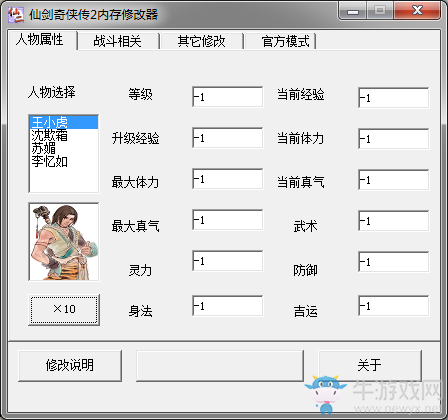Click the 关于 about button
448x420 pixels.
pyautogui.click(x=370, y=365)
